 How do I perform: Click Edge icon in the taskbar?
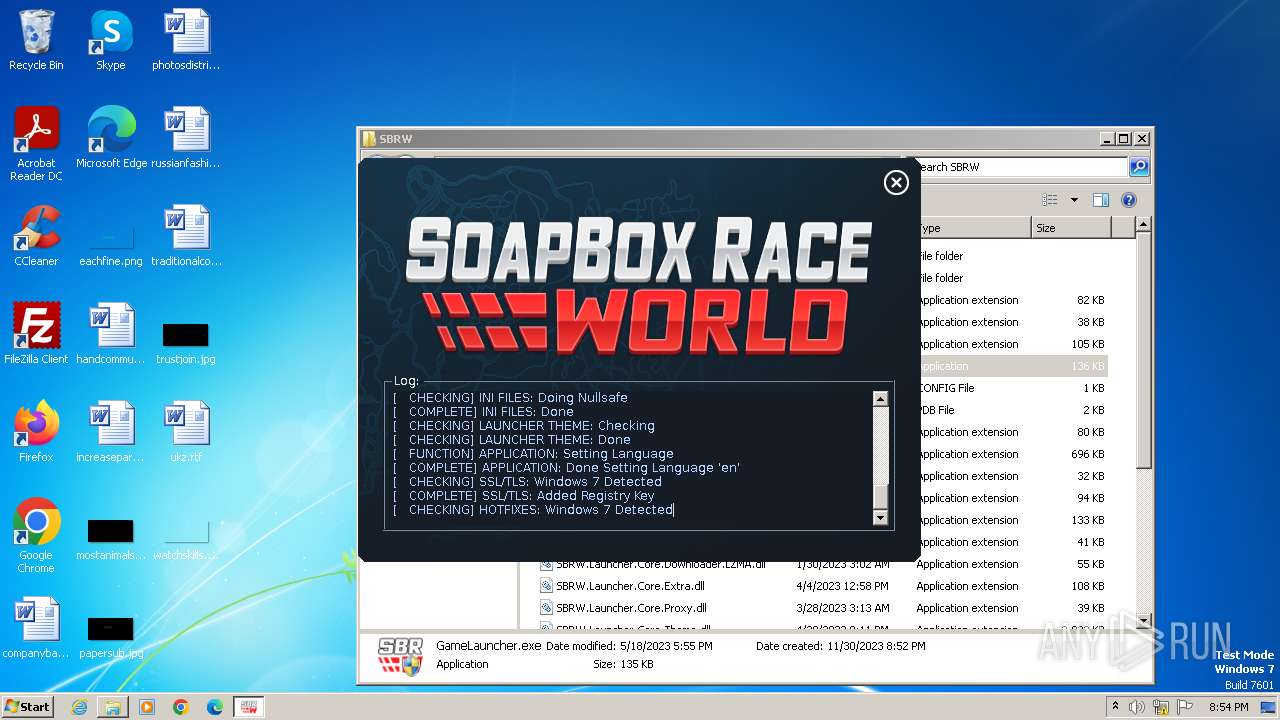215,707
